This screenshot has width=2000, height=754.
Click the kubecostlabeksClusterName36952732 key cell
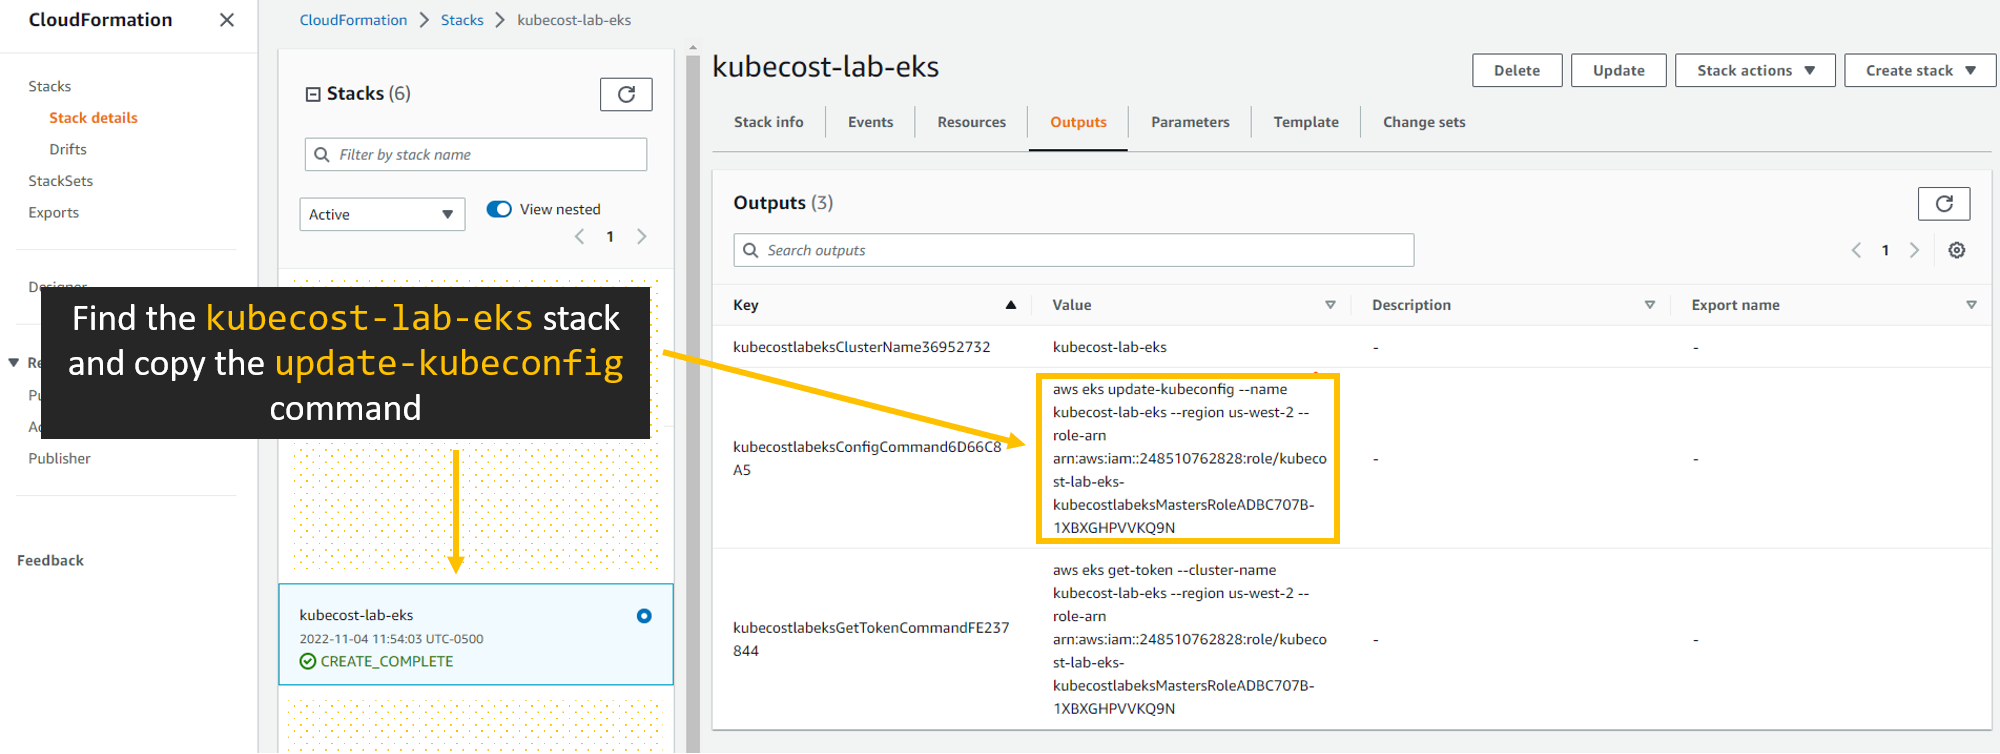(861, 347)
